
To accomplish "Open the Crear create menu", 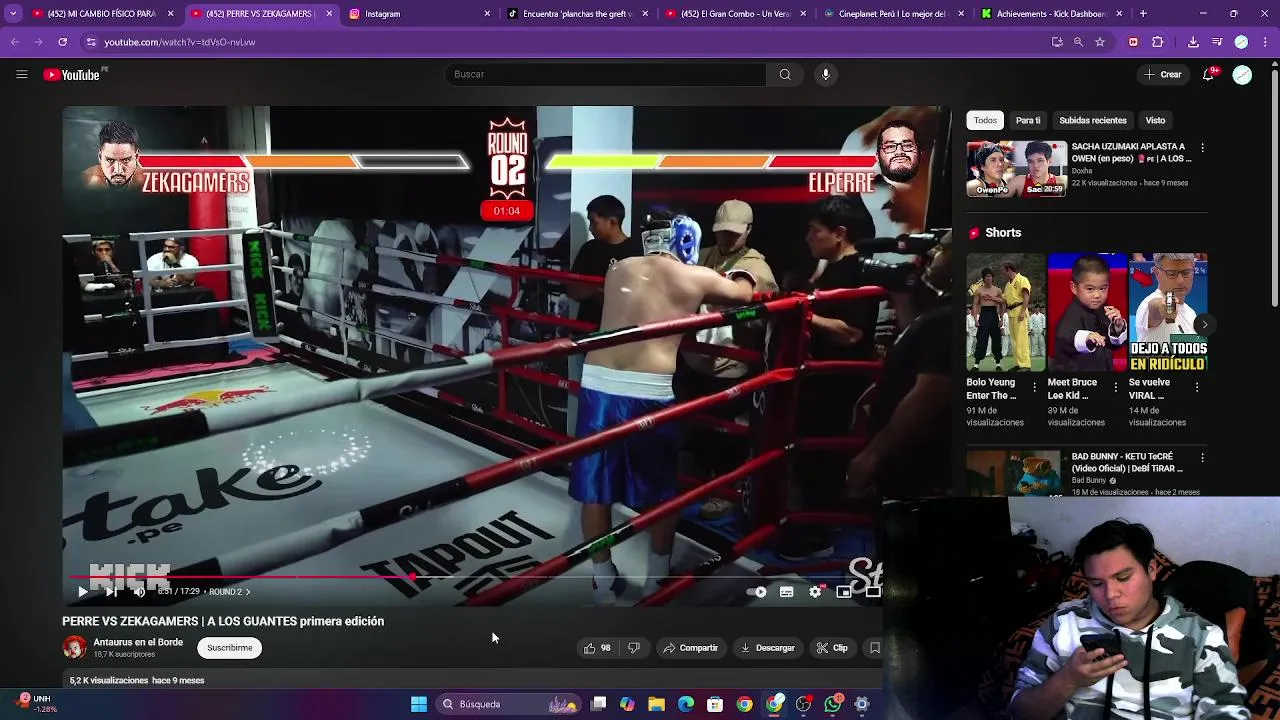I will (x=1163, y=74).
